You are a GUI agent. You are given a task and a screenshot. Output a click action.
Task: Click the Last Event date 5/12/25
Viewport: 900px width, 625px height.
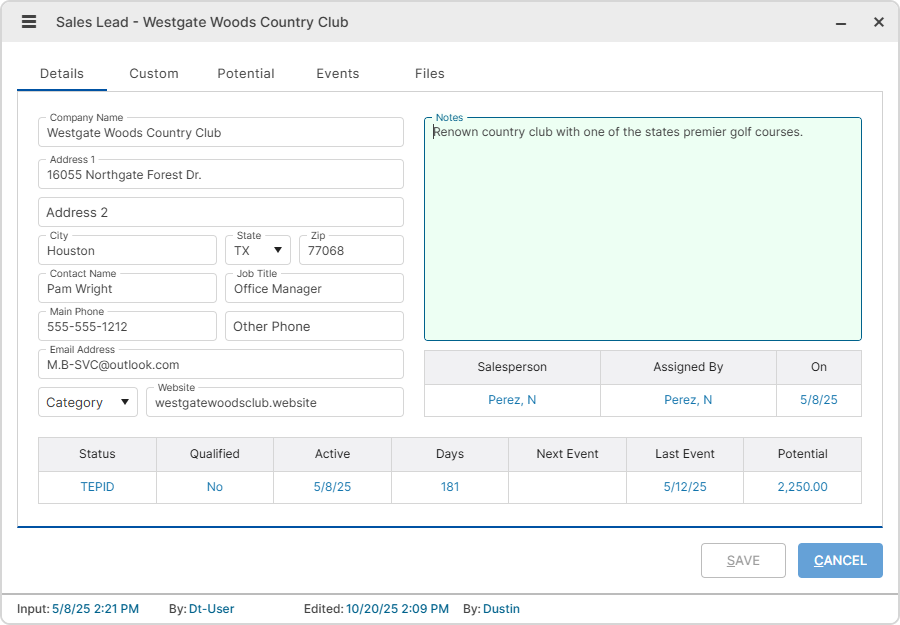(x=685, y=487)
